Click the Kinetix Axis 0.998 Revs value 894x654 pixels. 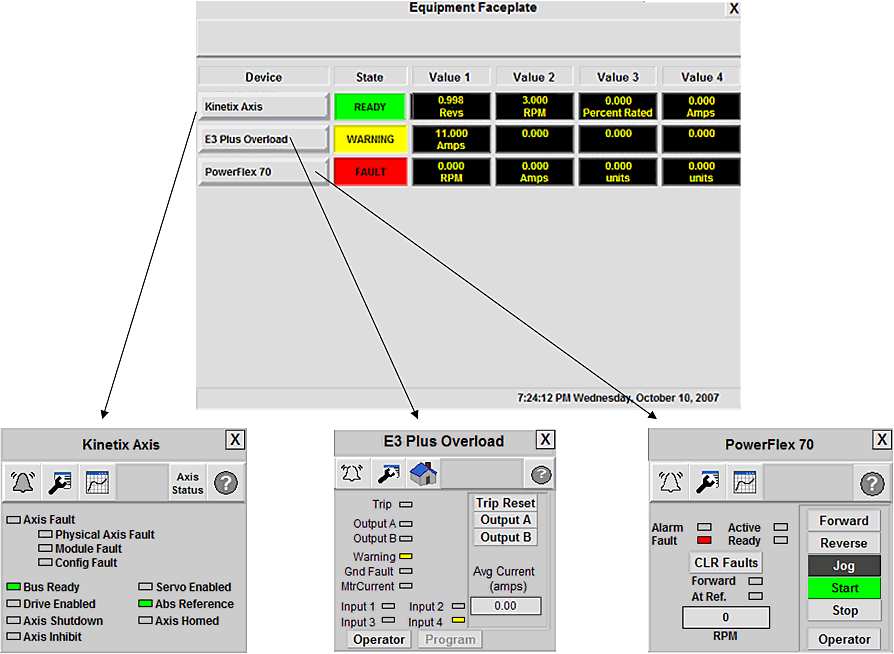(451, 107)
